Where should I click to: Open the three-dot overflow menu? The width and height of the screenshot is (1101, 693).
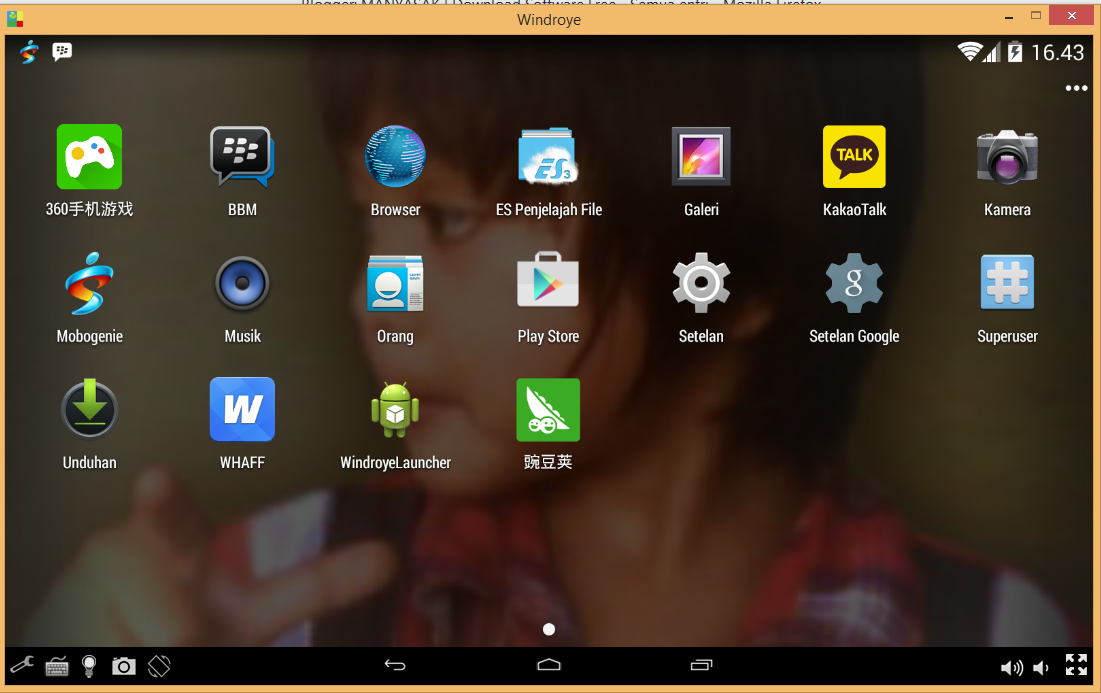point(1076,88)
